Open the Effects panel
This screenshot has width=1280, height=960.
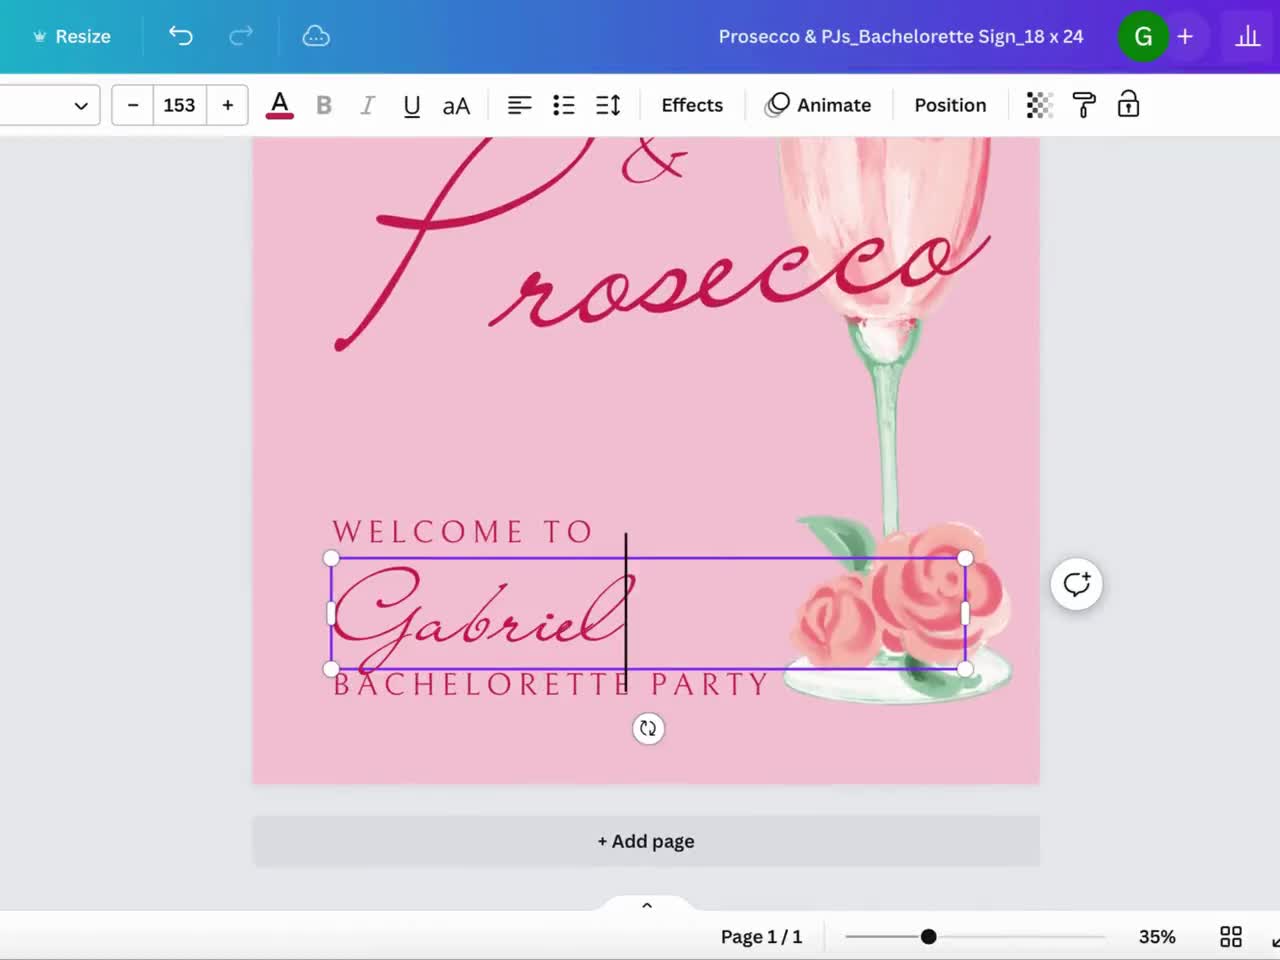pyautogui.click(x=692, y=105)
